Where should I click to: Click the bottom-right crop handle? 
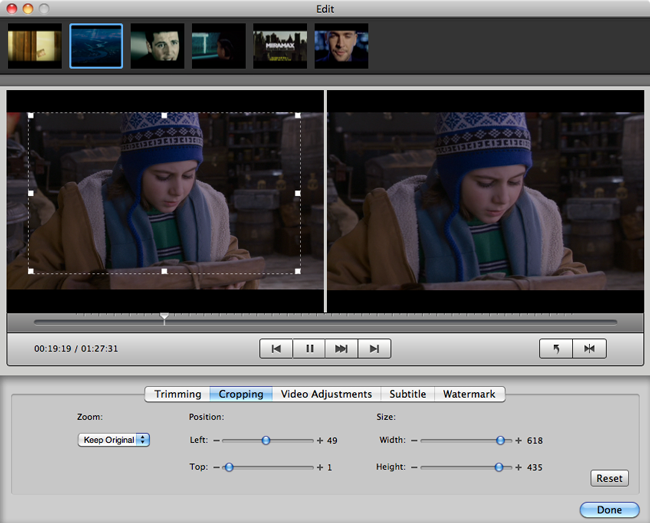coord(298,271)
